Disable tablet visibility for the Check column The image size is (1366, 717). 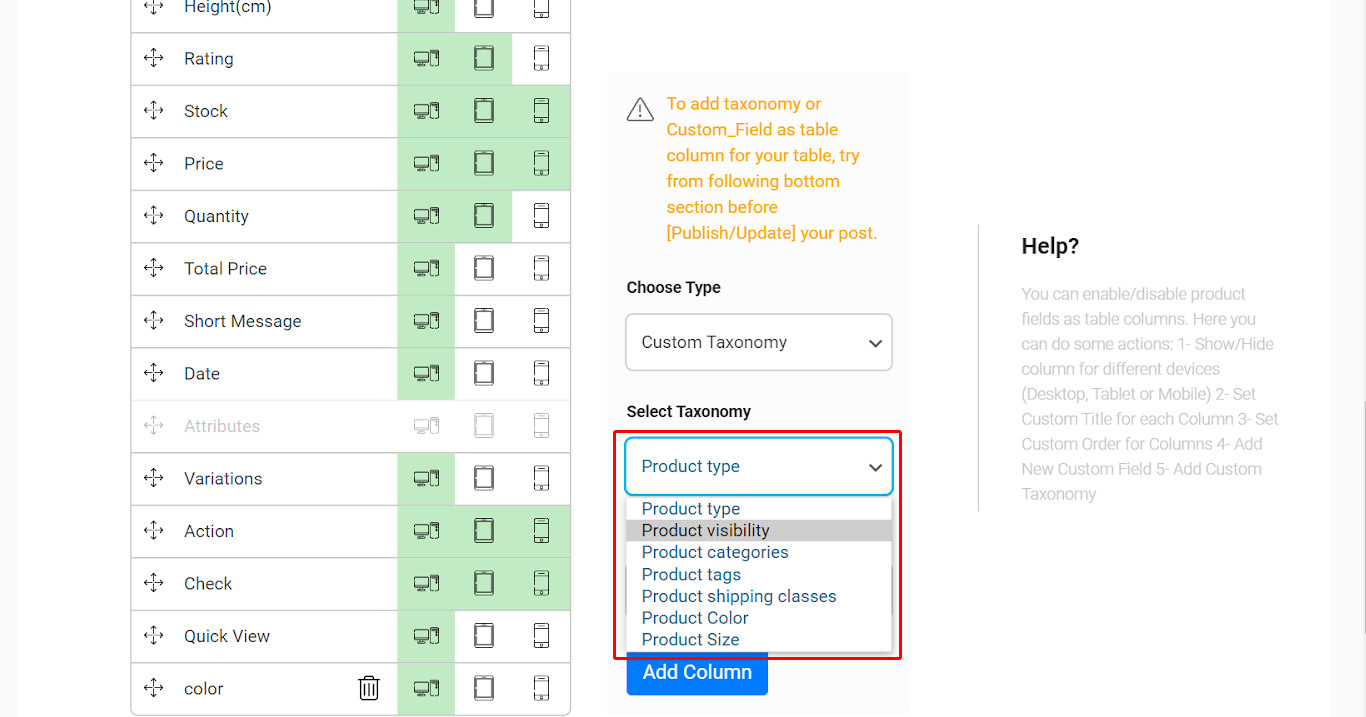tap(484, 583)
